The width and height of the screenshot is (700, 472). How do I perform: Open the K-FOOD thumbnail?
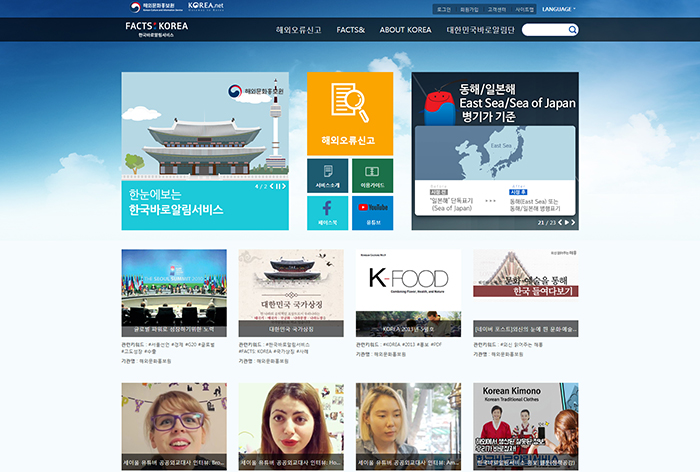point(408,293)
